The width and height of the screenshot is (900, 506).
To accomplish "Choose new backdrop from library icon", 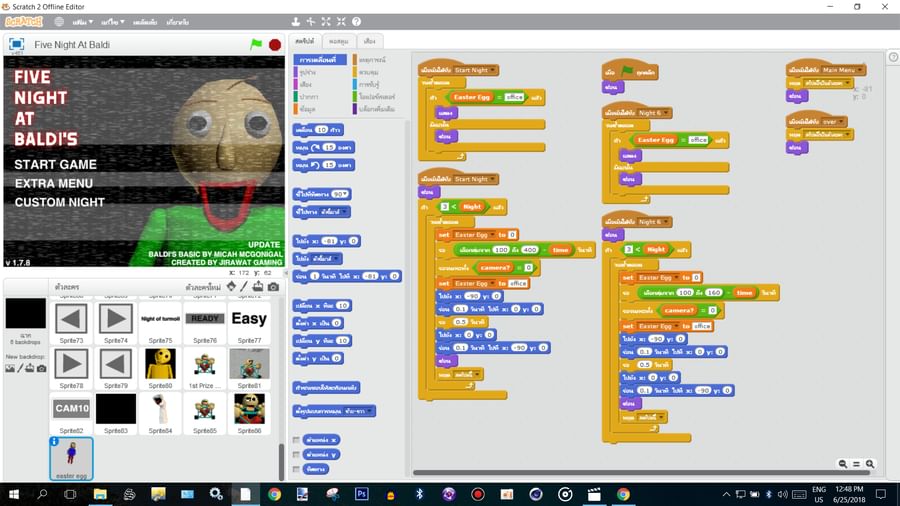I will coord(10,368).
